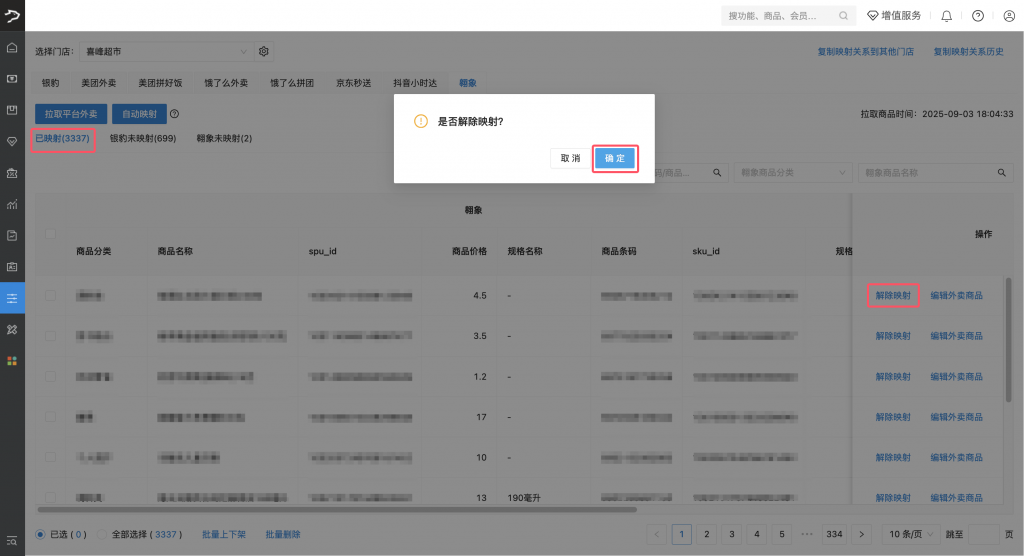Tick the select-all checkbox in table header
1024x556 pixels.
tap(50, 234)
